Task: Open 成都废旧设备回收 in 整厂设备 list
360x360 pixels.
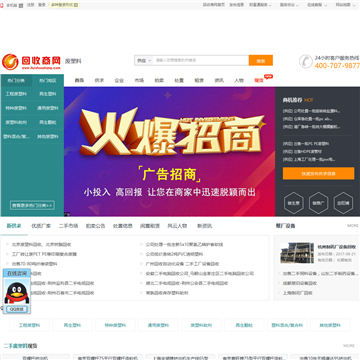Action: click(300, 283)
